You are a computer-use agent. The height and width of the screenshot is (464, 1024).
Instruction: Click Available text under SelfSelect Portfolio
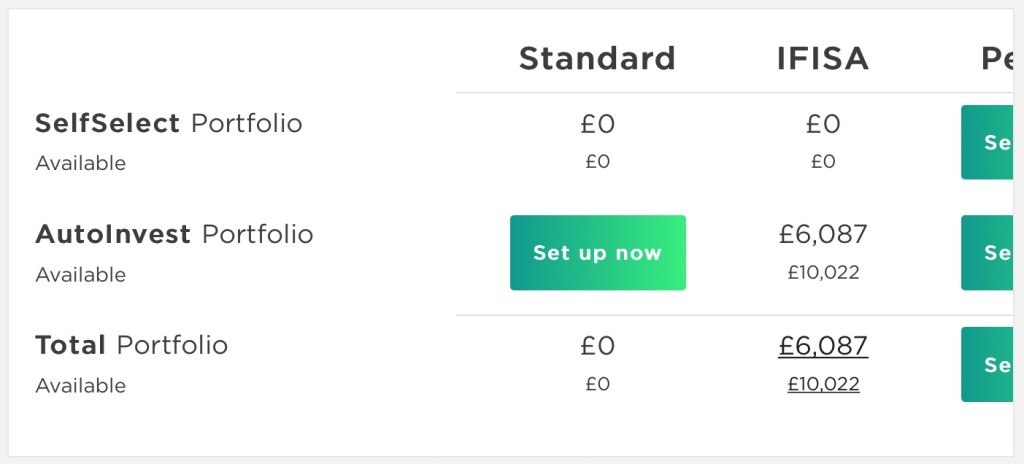[81, 163]
